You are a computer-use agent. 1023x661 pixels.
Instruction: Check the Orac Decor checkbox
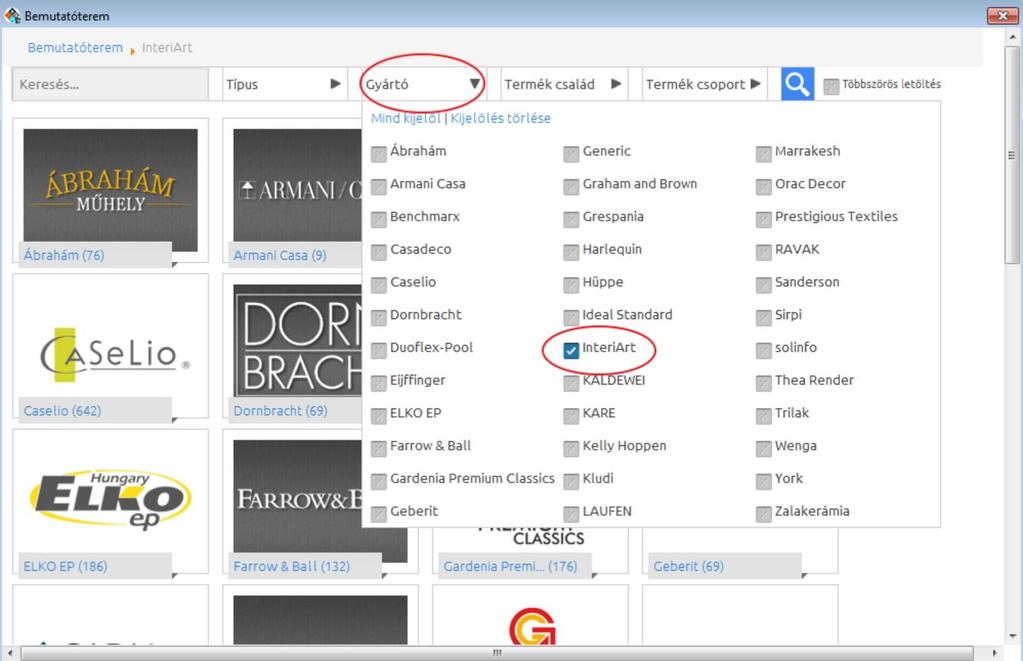click(763, 187)
